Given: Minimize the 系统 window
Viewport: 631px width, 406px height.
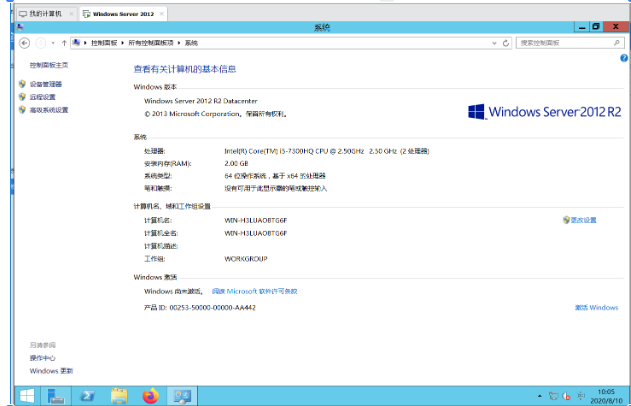Looking at the screenshot, I should [x=582, y=27].
